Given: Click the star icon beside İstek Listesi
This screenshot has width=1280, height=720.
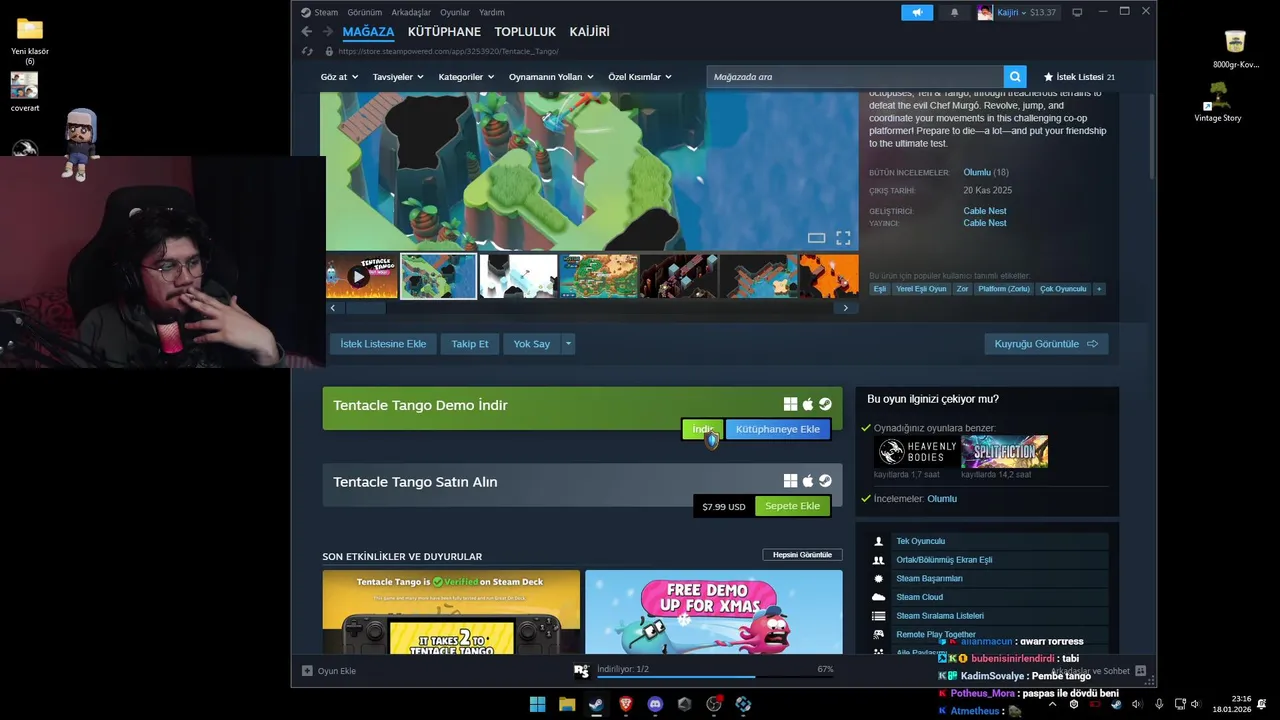Looking at the screenshot, I should click(x=1049, y=77).
